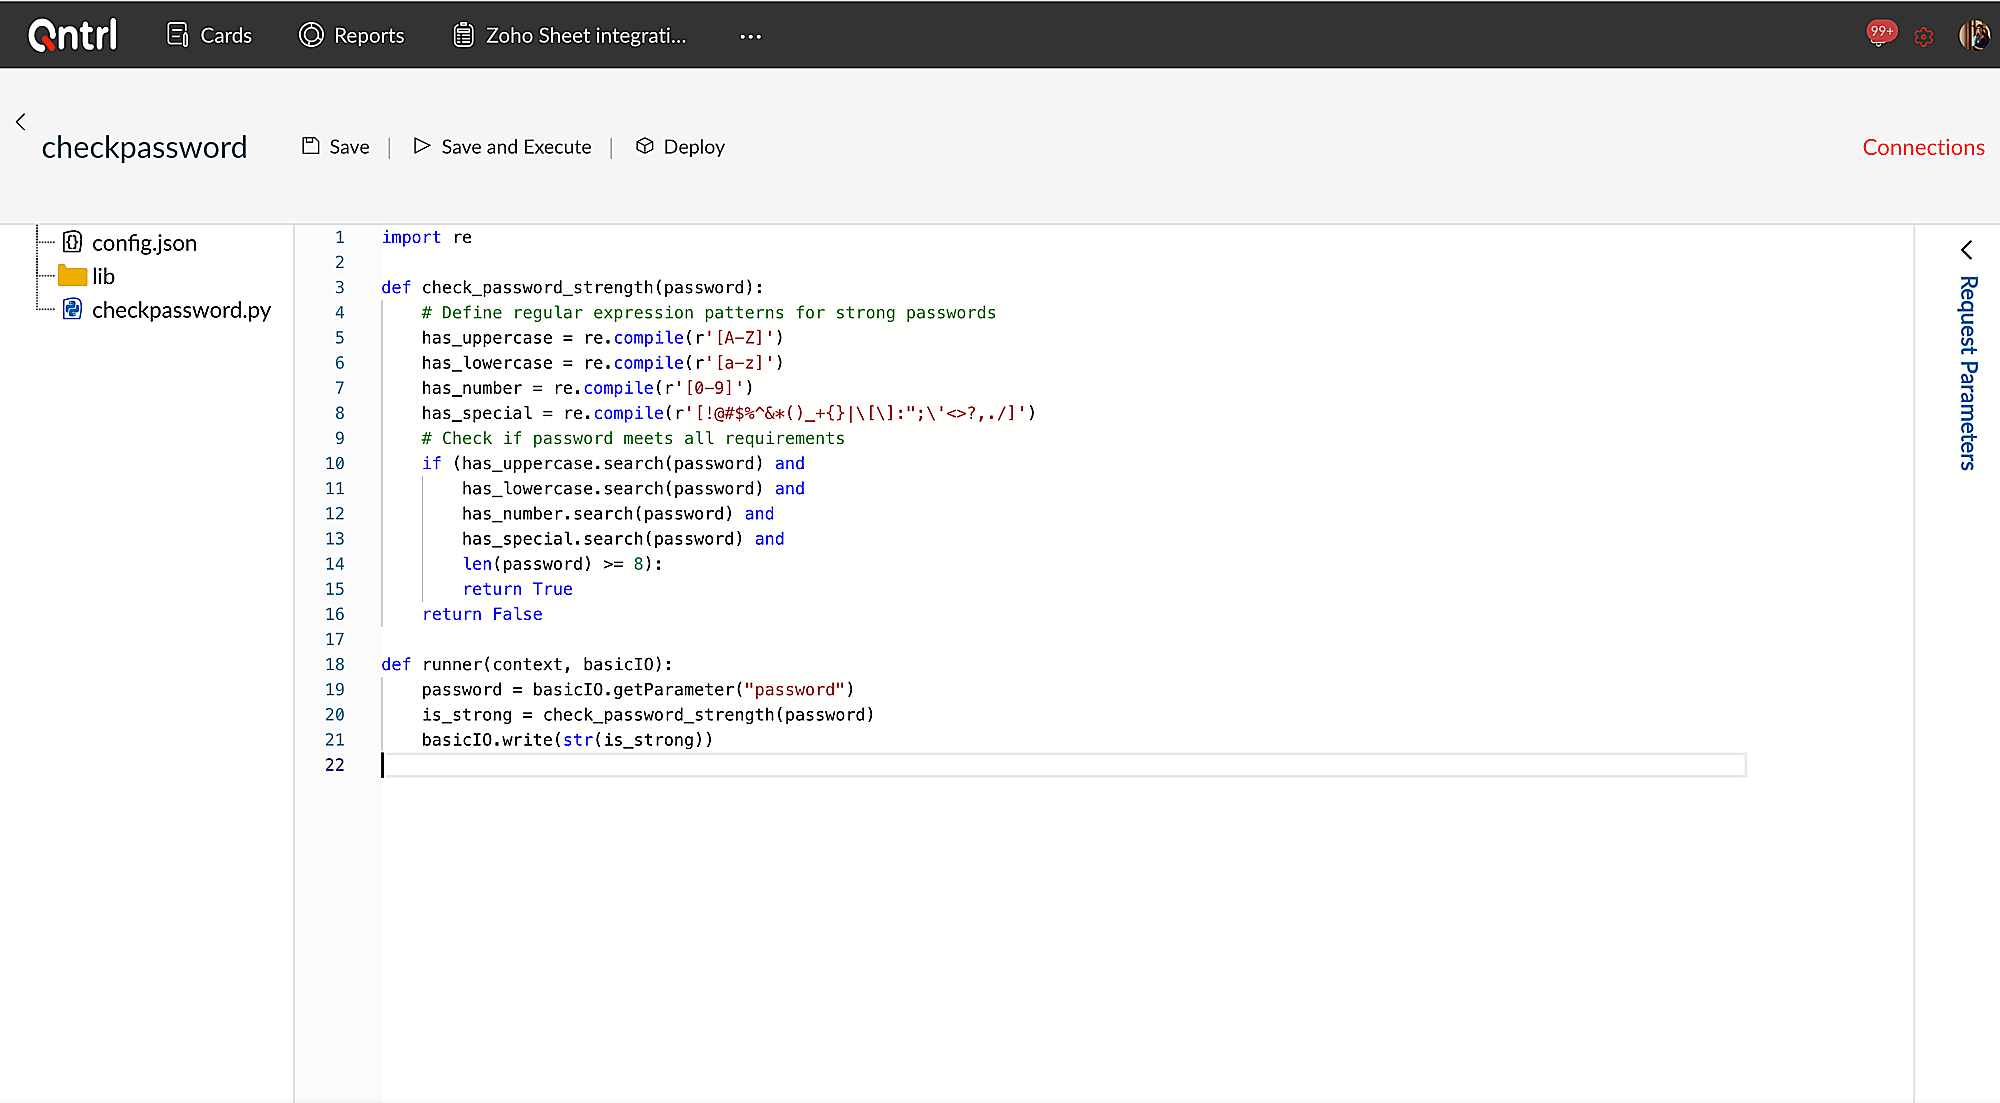Image resolution: width=2000 pixels, height=1103 pixels.
Task: Open the more tabs ellipsis menu
Action: (751, 36)
